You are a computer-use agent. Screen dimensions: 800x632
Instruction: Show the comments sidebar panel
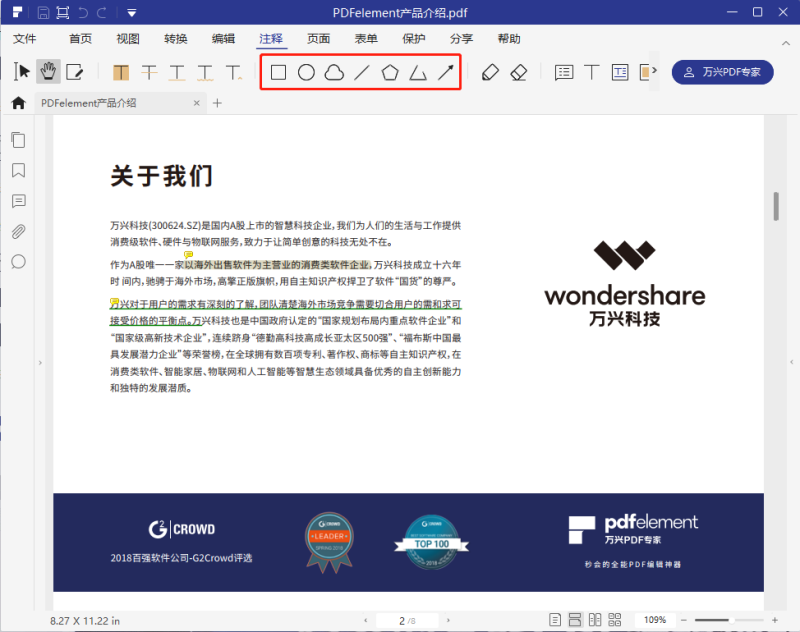point(18,201)
